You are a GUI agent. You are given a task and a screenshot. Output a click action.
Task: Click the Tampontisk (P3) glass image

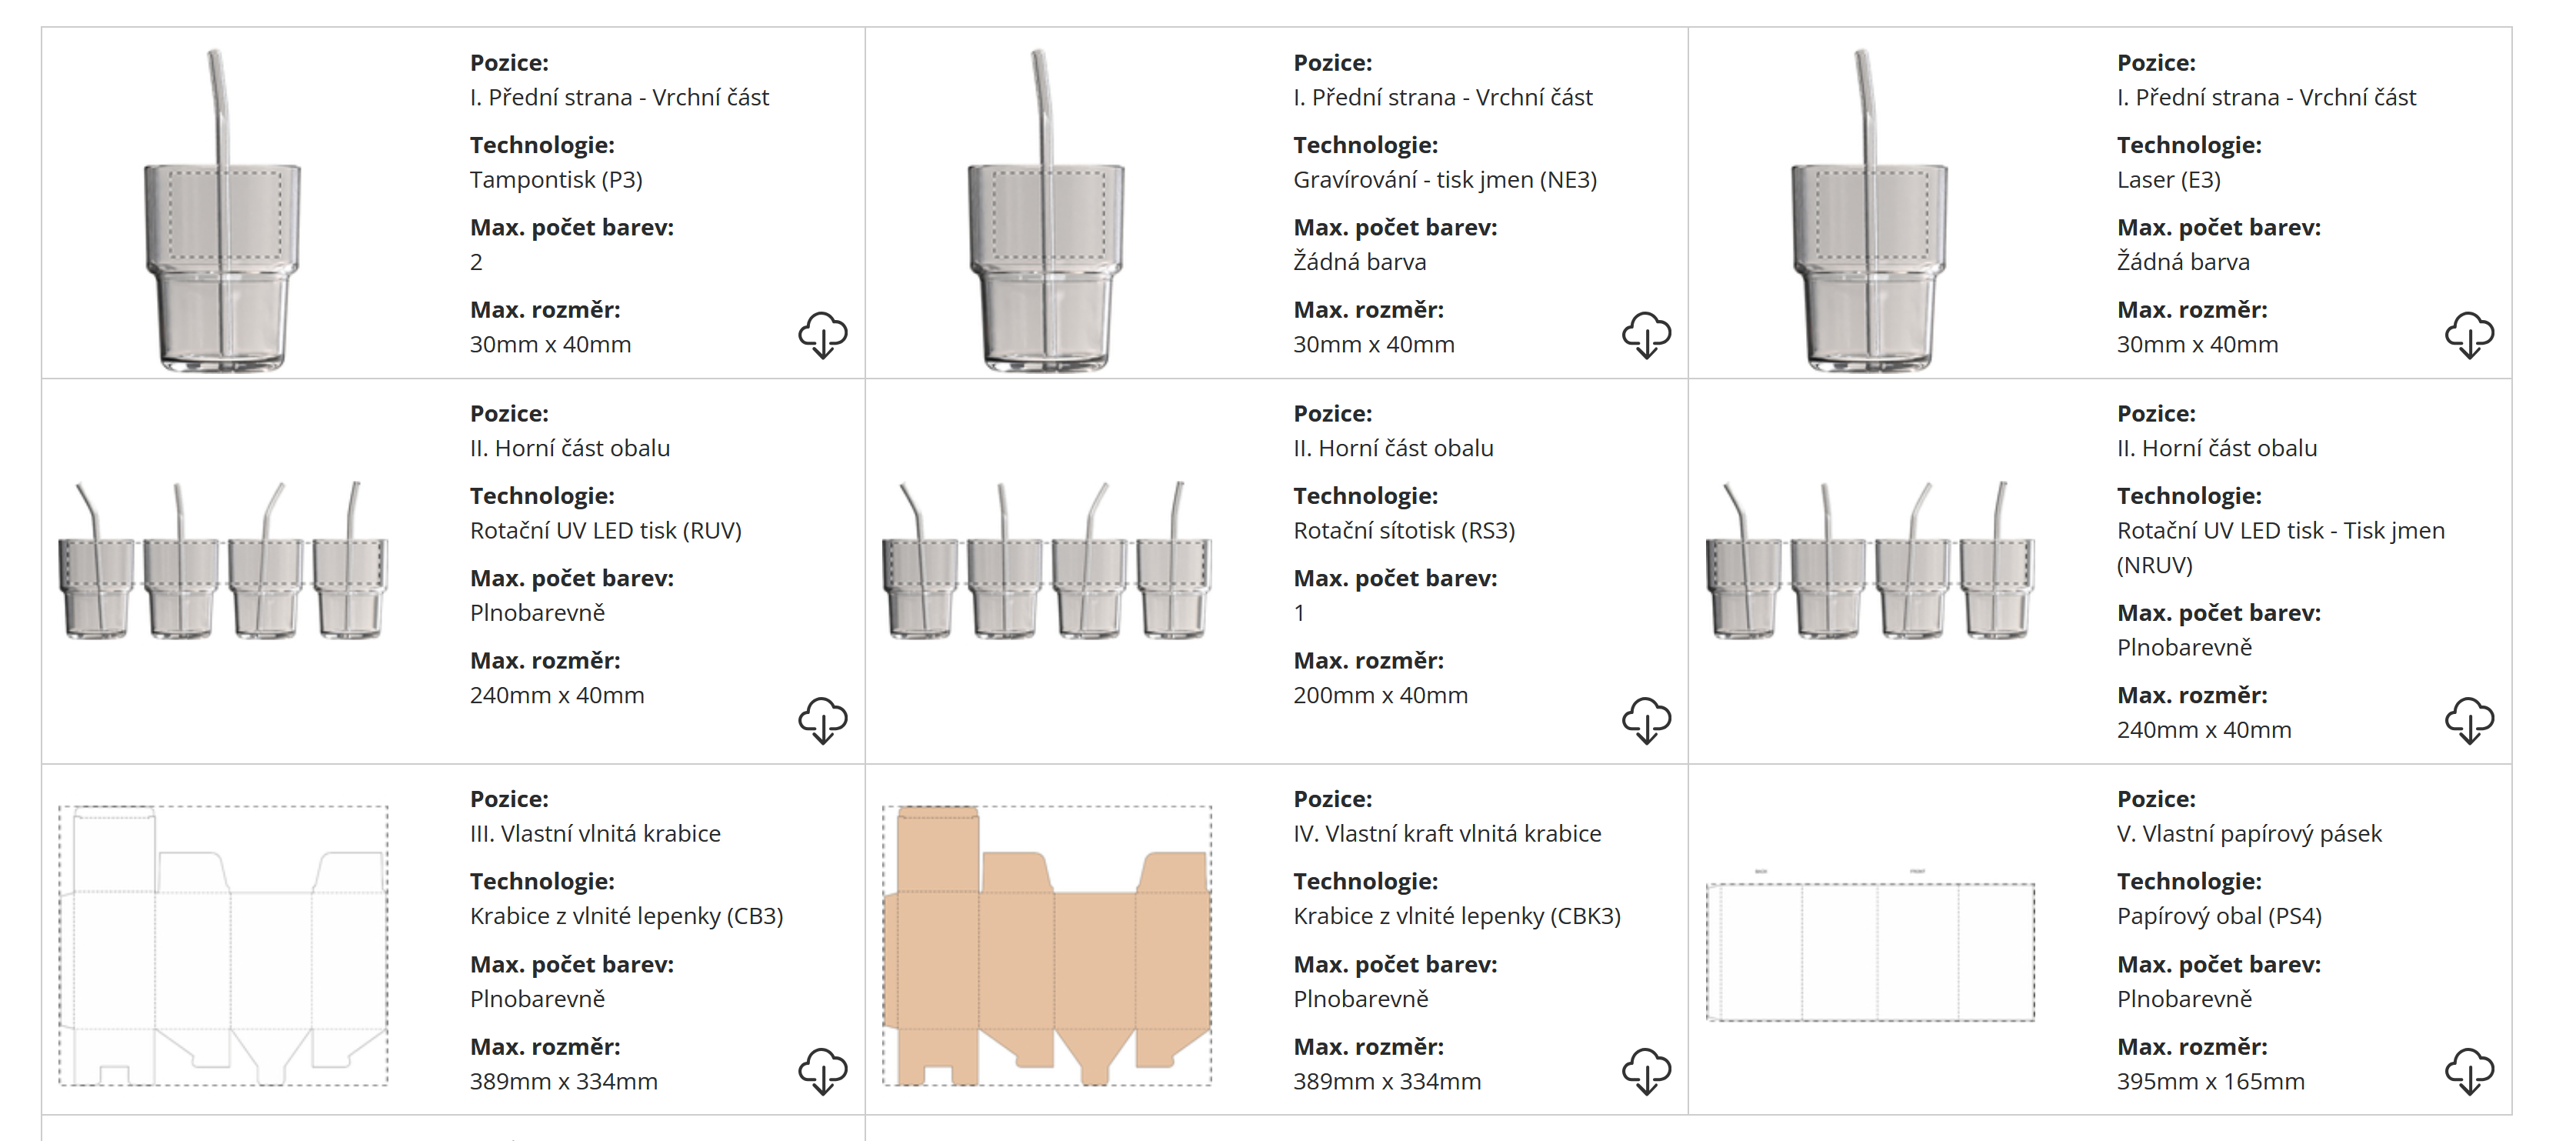[x=222, y=210]
